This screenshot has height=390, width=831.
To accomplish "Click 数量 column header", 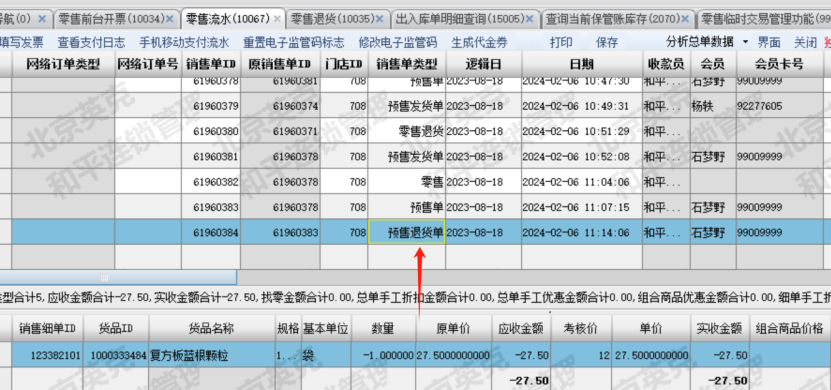I will coord(383,329).
